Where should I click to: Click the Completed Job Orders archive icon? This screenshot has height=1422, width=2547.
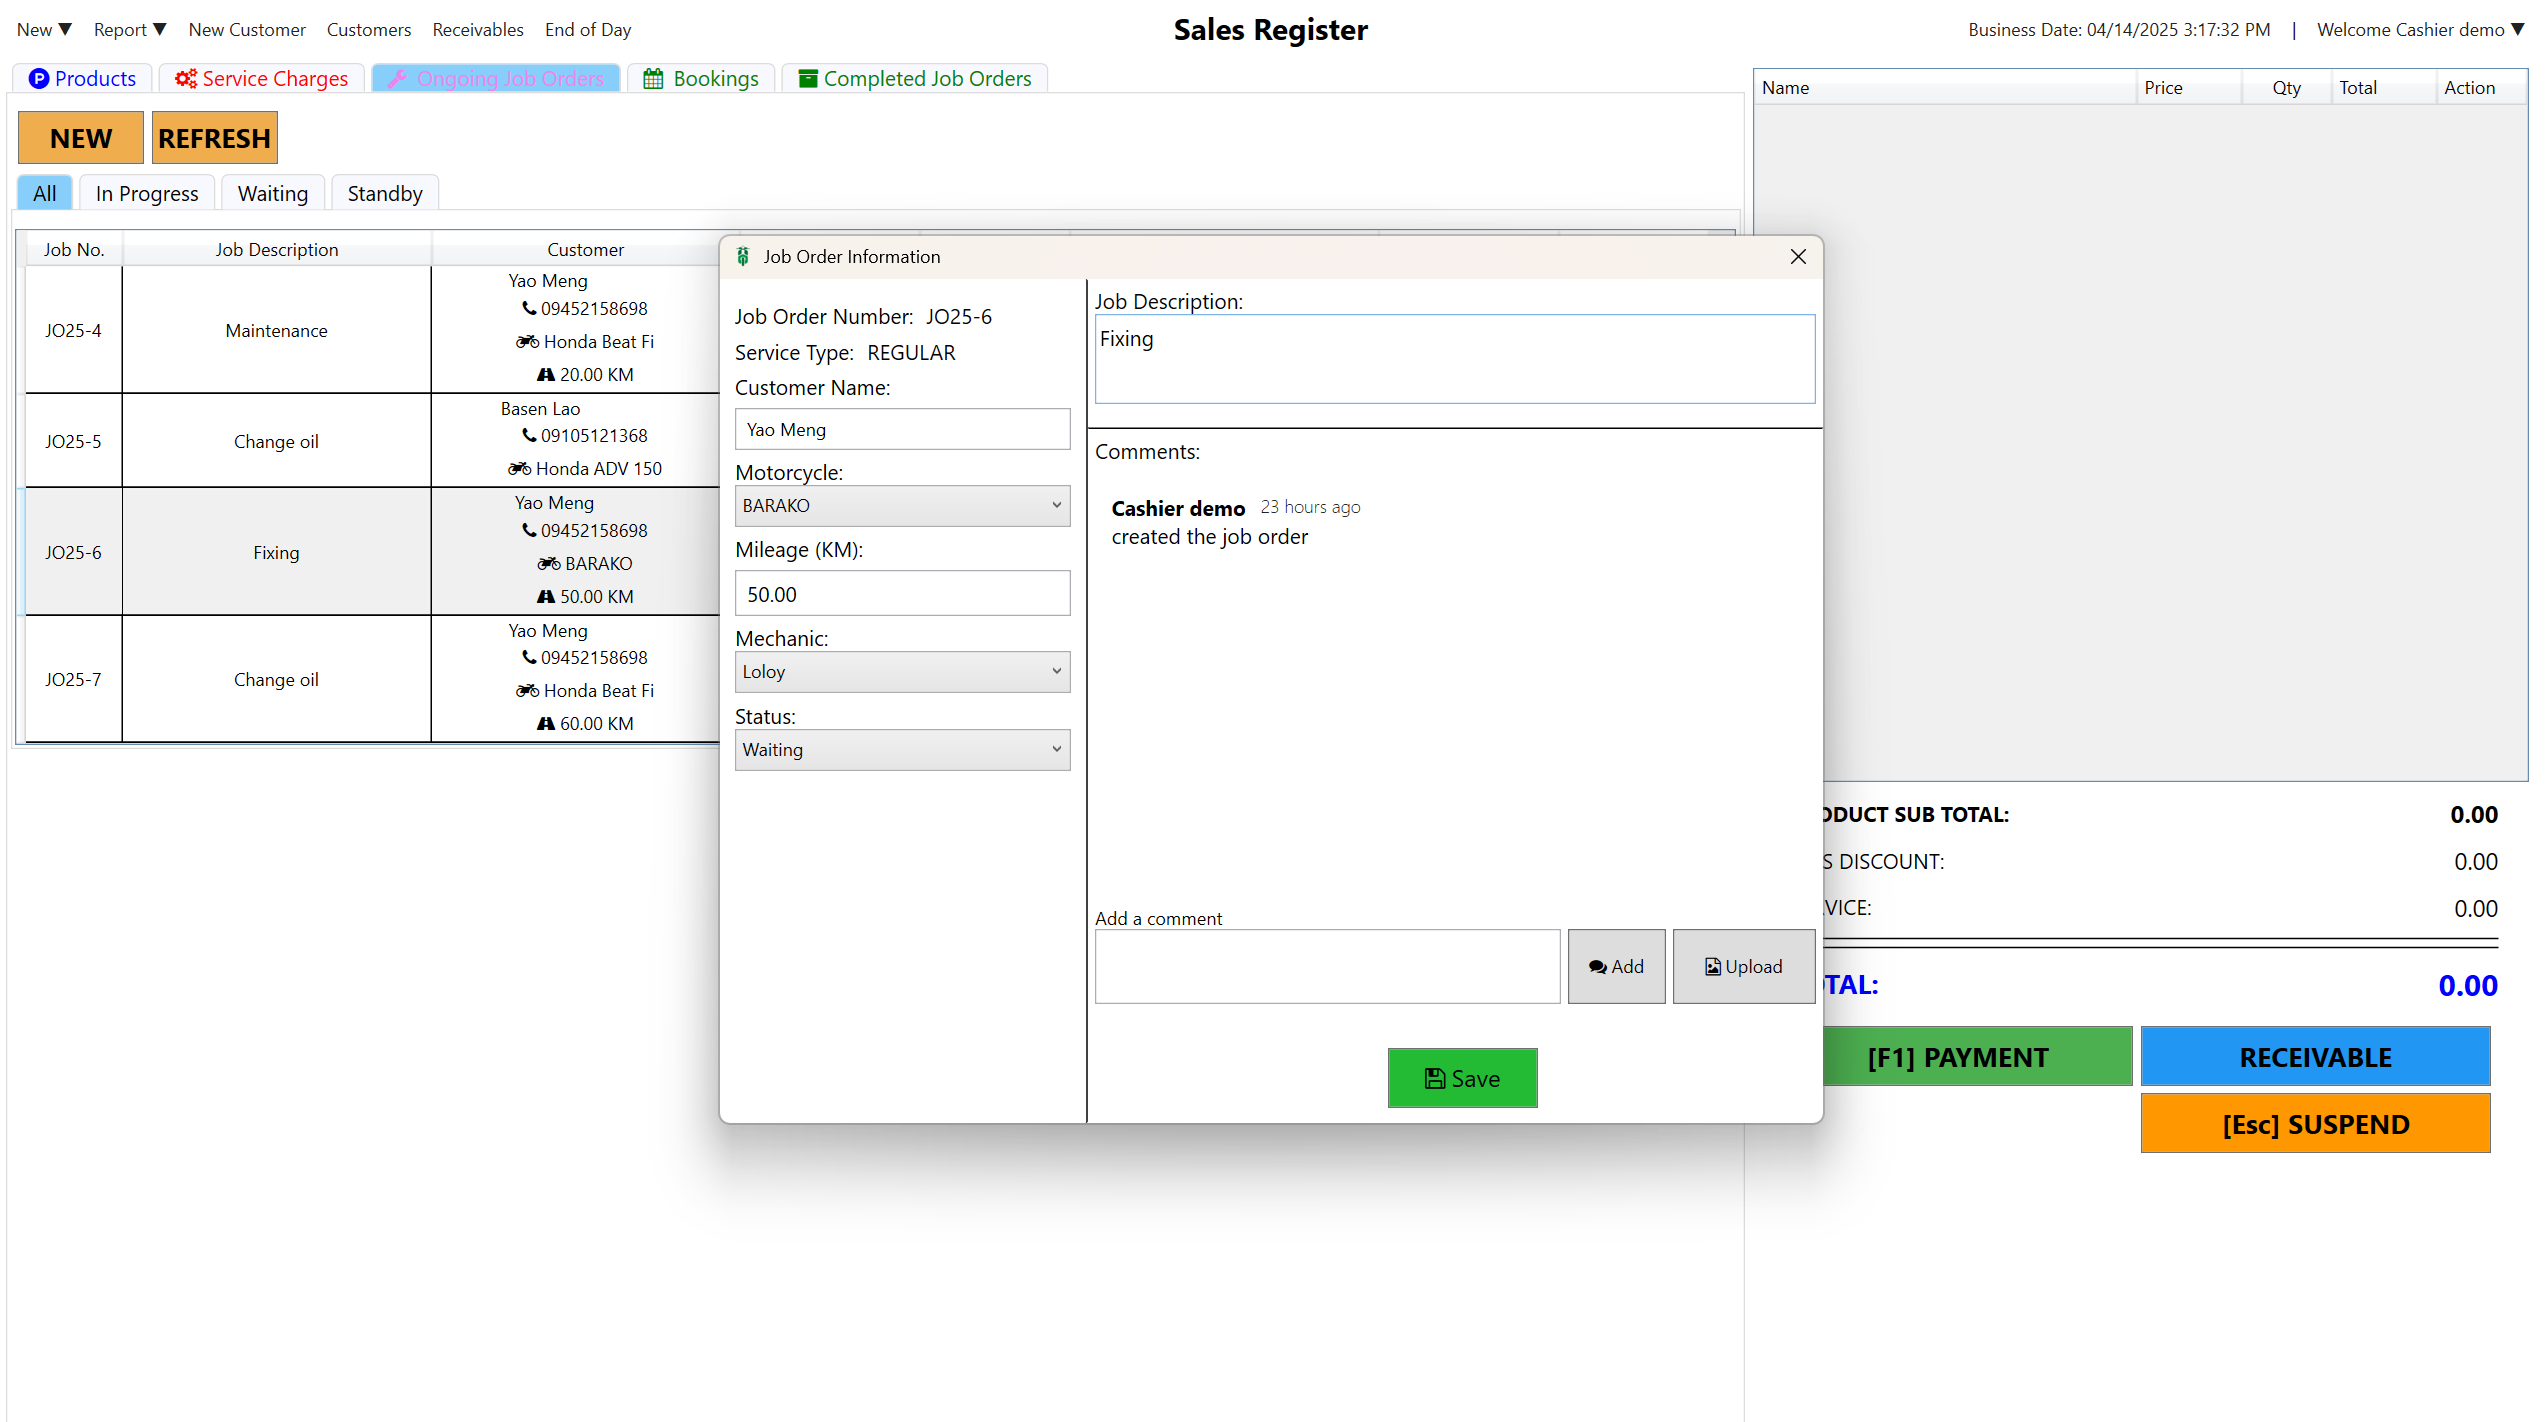808,78
